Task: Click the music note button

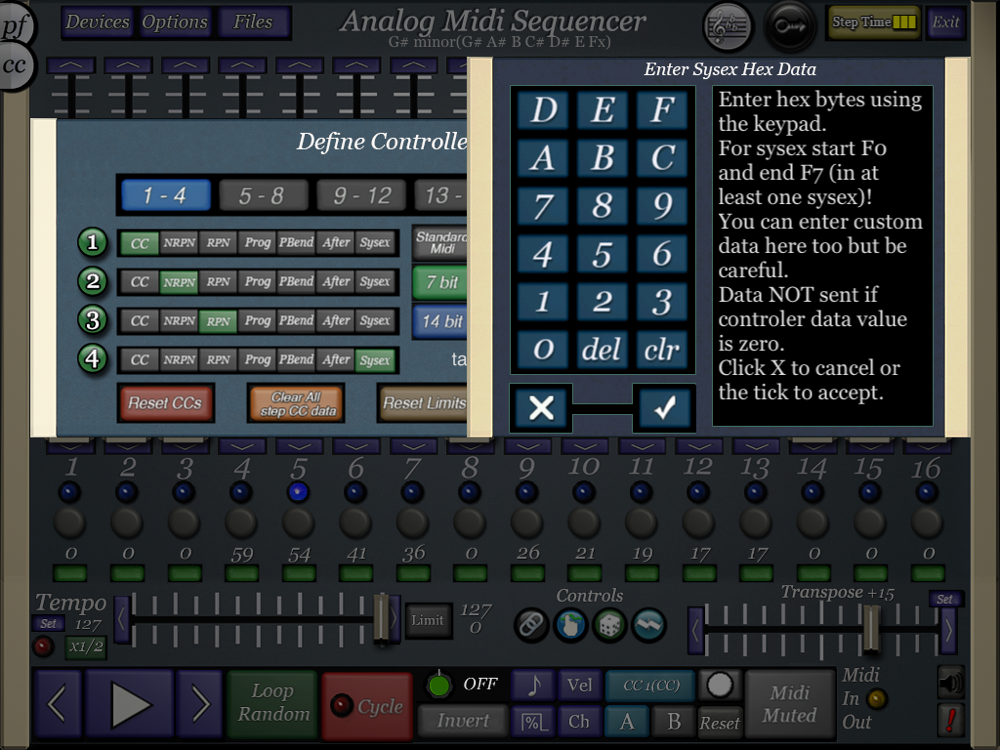Action: click(534, 685)
